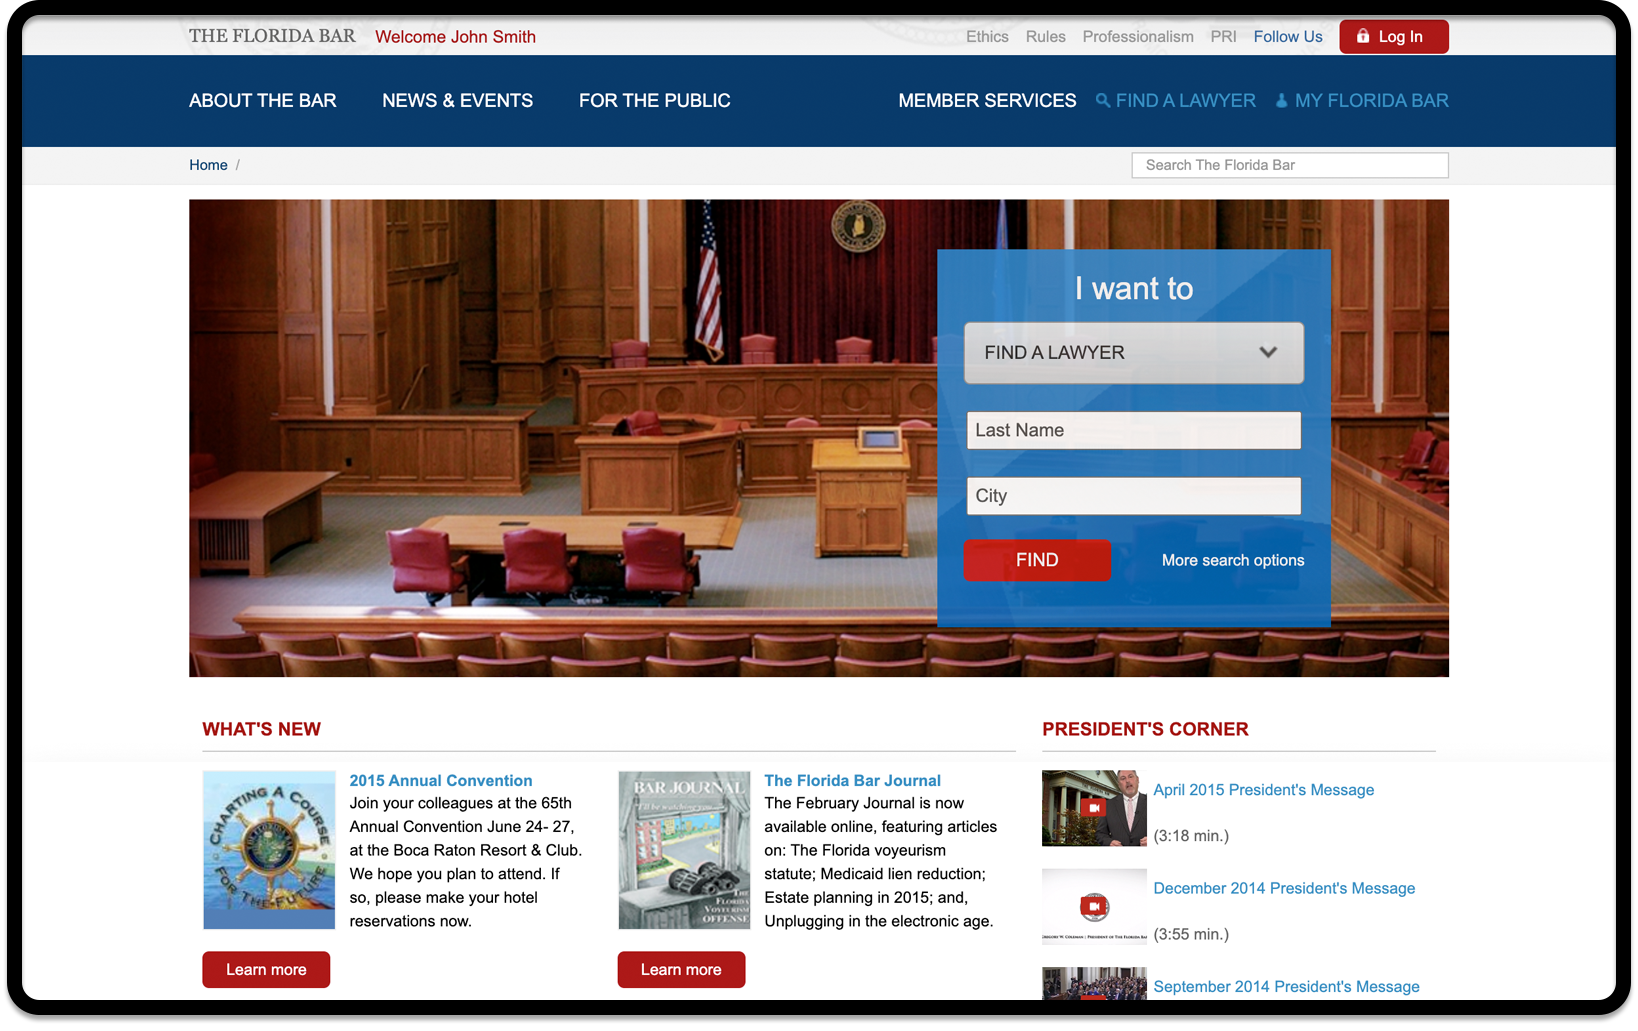Click the (3:55 min.) duration text
The width and height of the screenshot is (1638, 1031).
(1191, 934)
